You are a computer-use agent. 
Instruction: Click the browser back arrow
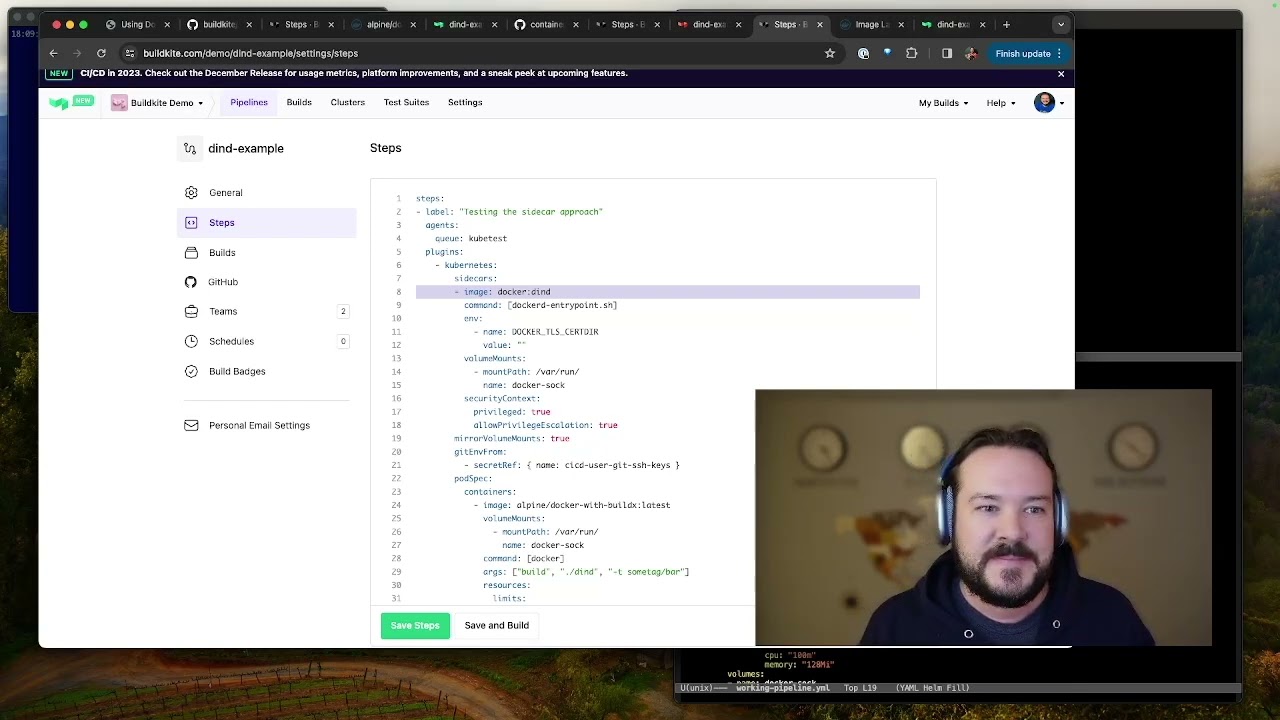[53, 53]
